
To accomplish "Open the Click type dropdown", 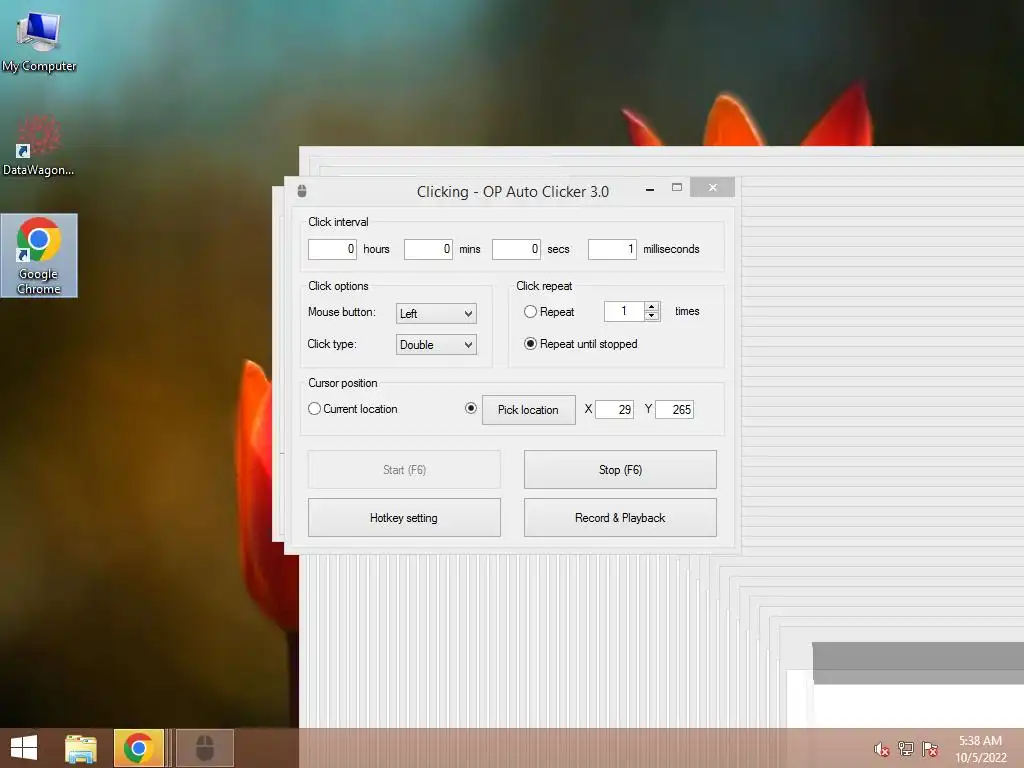I will 436,344.
